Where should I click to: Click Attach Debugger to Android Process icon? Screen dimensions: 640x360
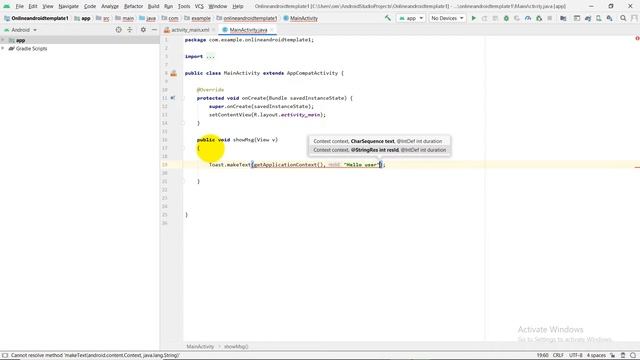click(x=539, y=18)
